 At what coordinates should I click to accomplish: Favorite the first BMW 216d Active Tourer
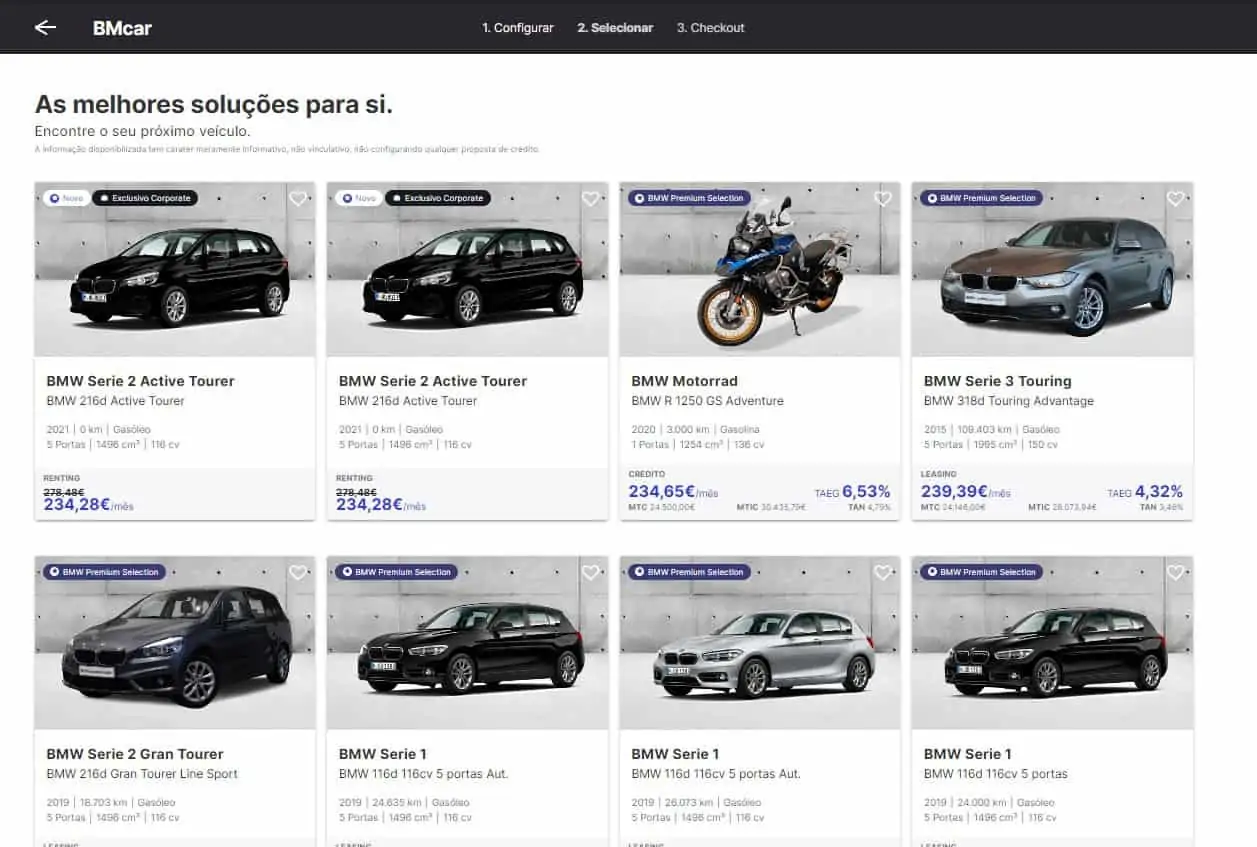click(298, 199)
